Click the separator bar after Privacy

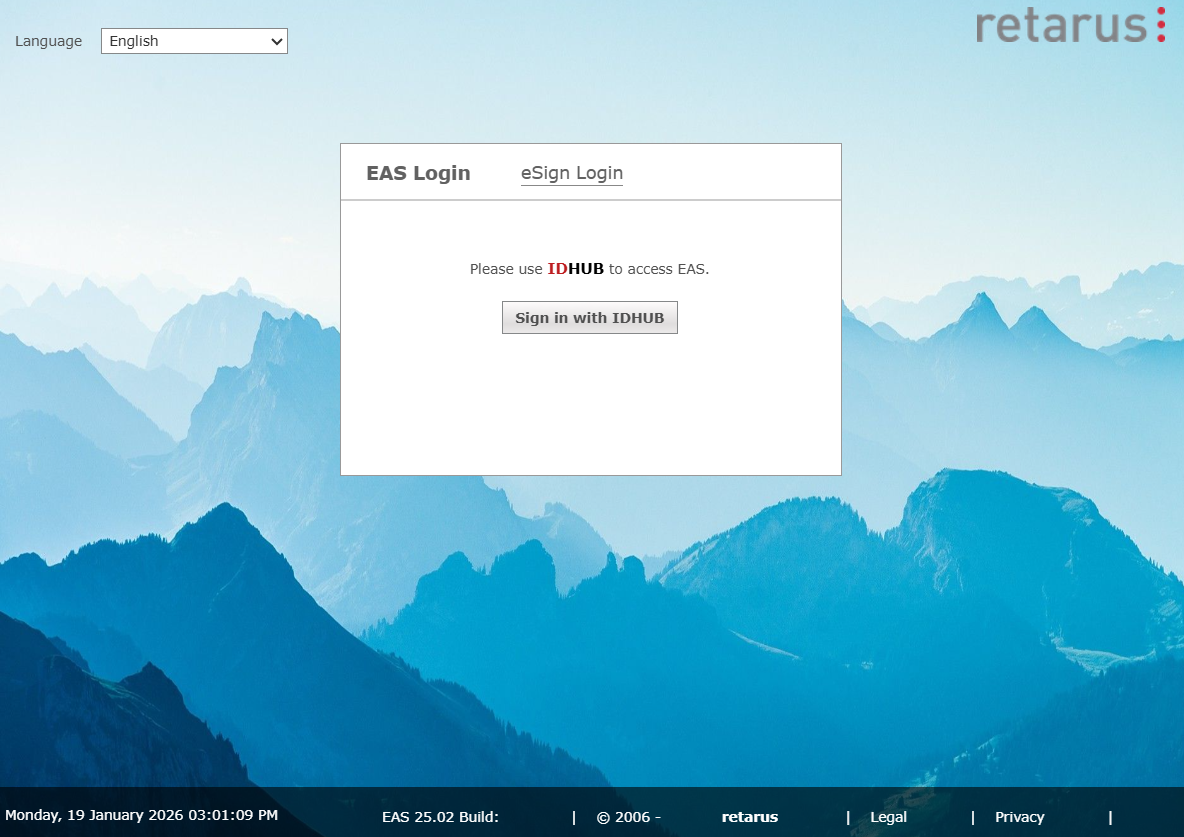1110,817
